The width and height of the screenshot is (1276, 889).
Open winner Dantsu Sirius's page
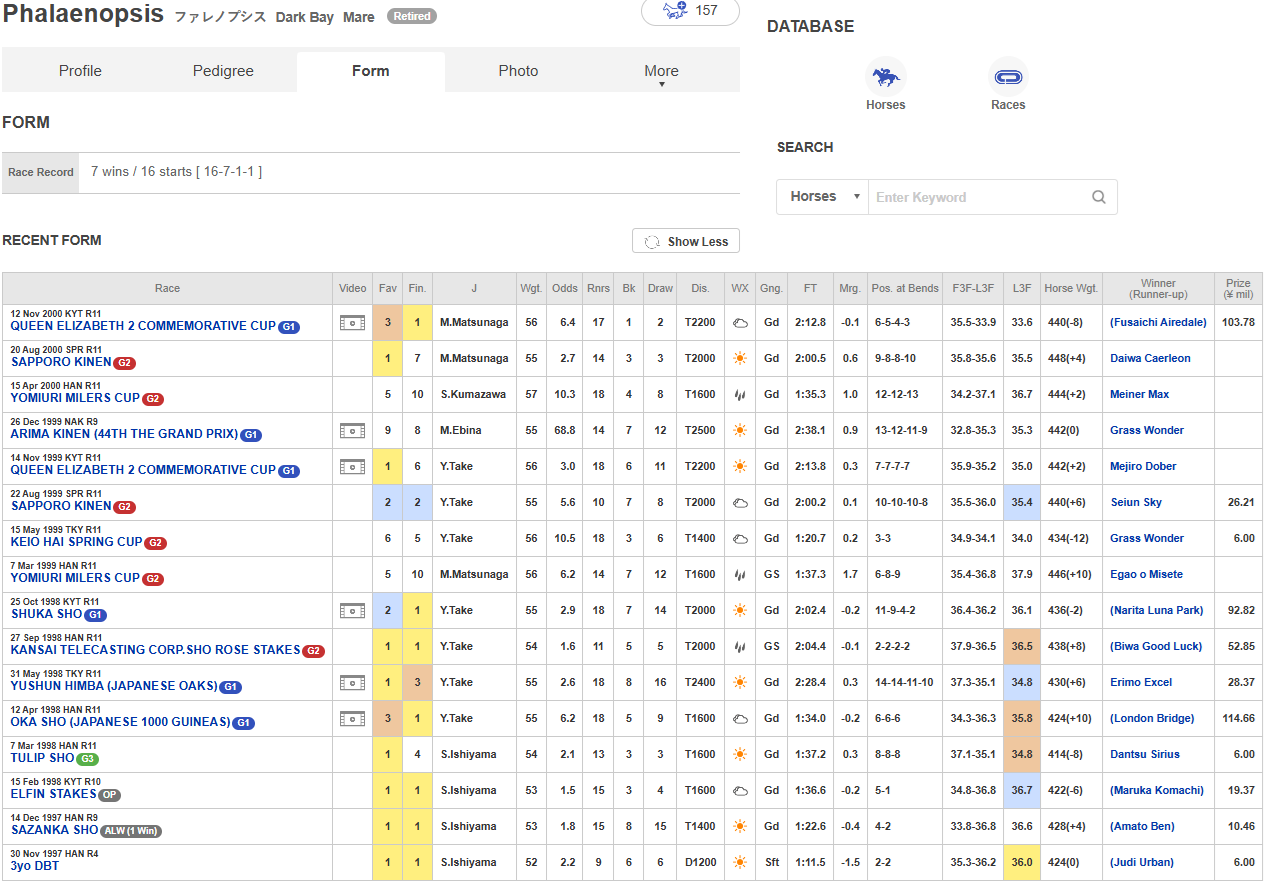coord(1145,754)
